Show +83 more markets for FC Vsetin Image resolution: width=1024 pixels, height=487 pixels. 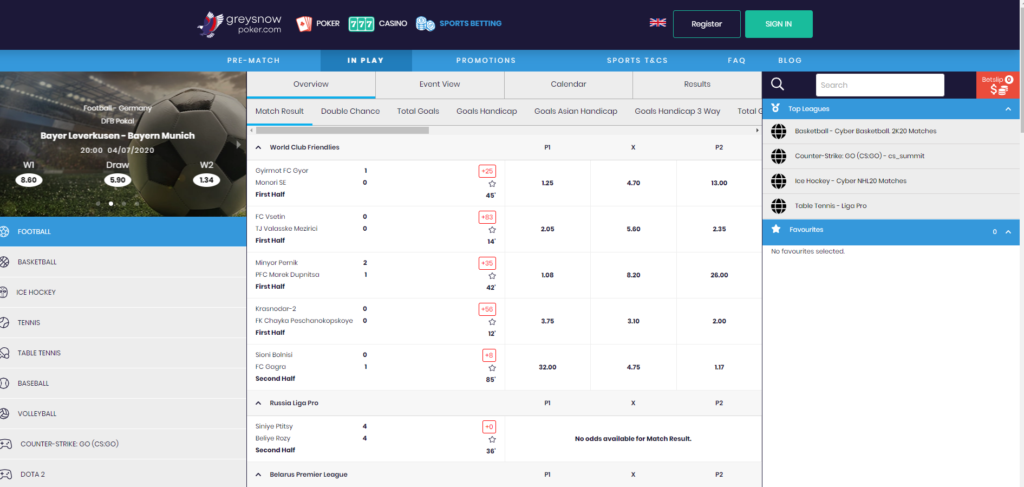pos(488,217)
